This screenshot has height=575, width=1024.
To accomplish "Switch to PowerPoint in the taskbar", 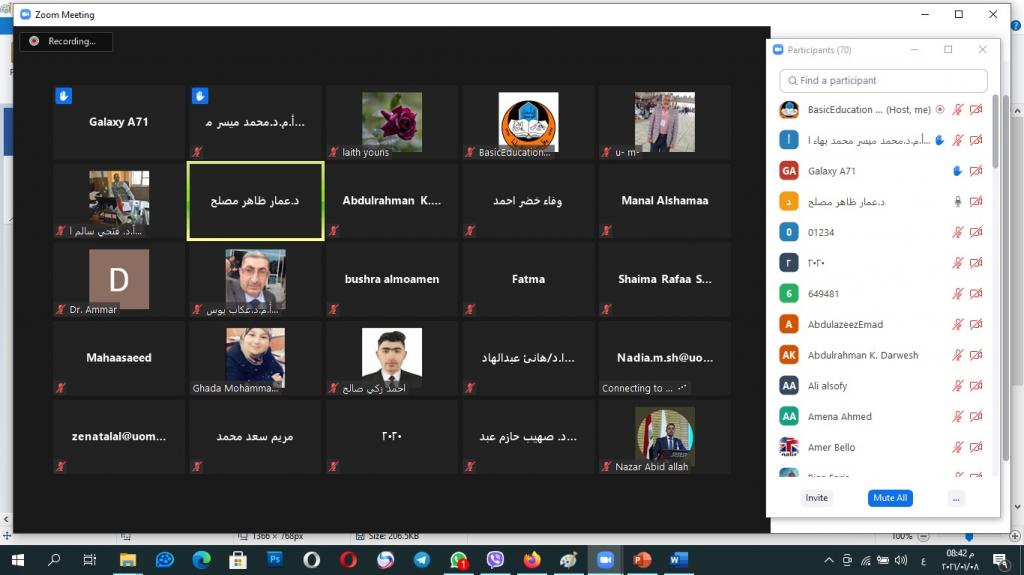I will click(642, 560).
